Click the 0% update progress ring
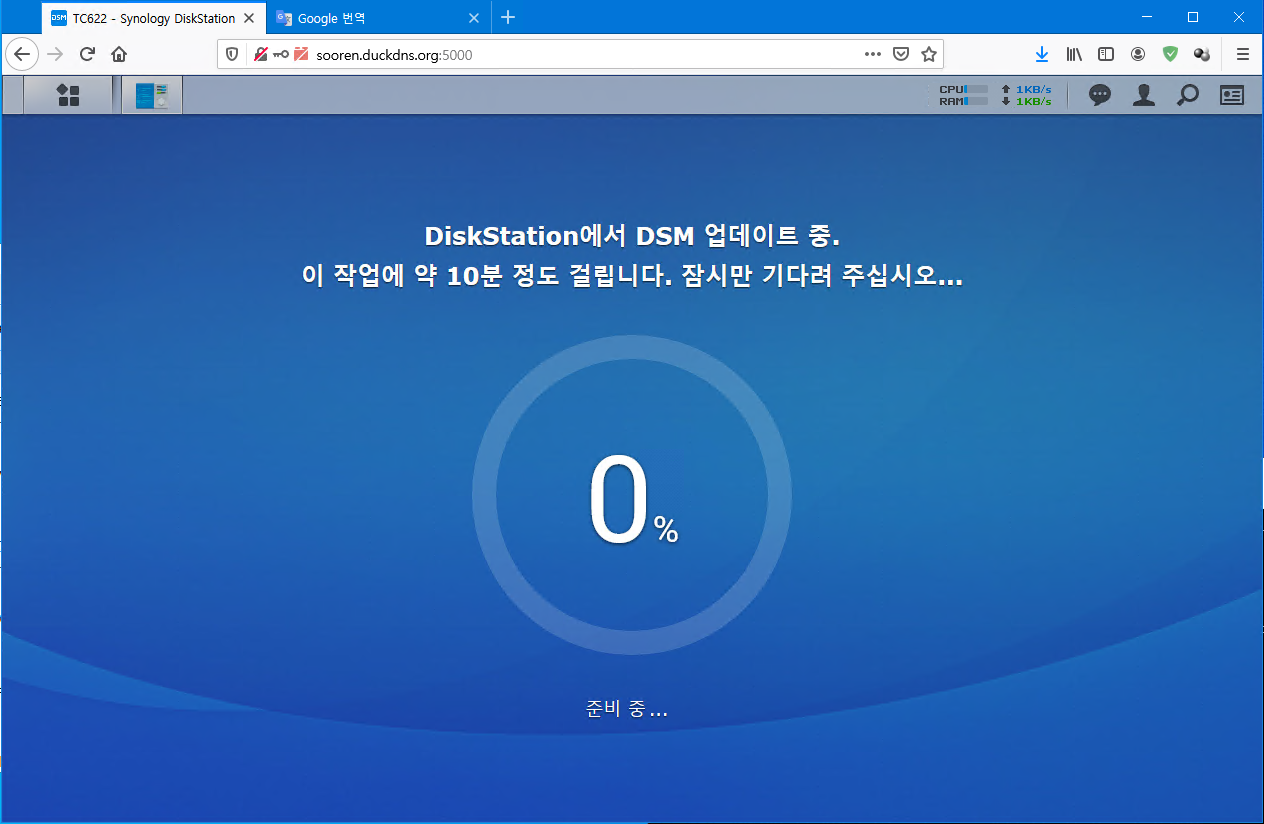1264x824 pixels. tap(632, 496)
